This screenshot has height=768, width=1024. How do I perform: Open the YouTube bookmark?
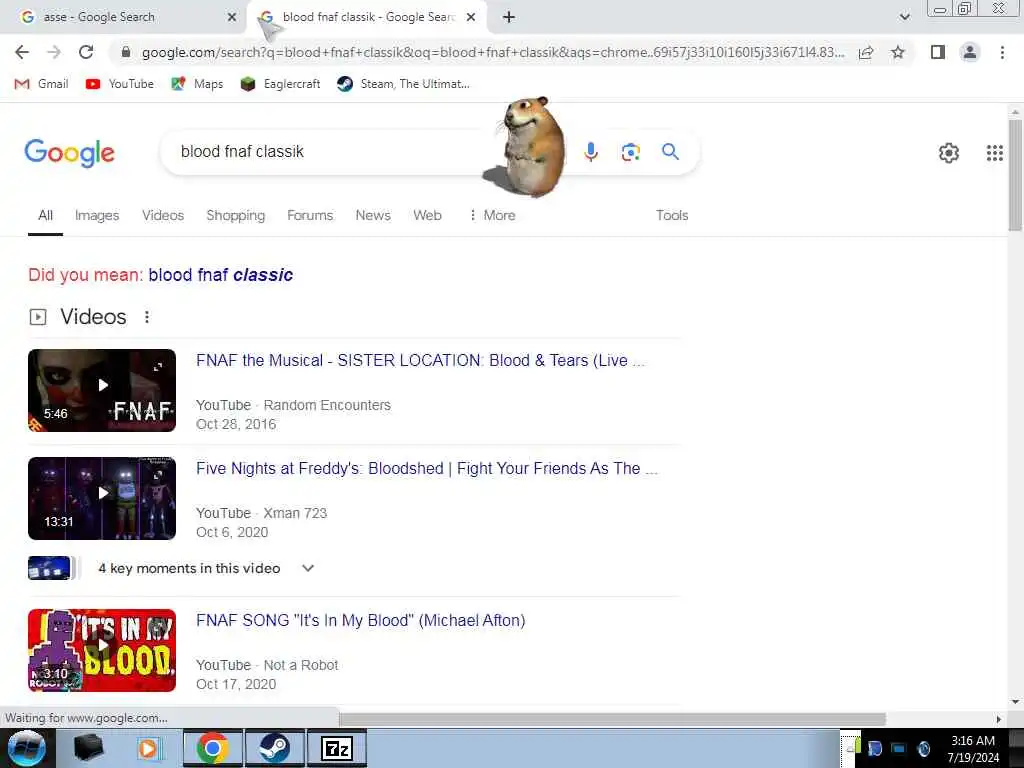tap(120, 84)
